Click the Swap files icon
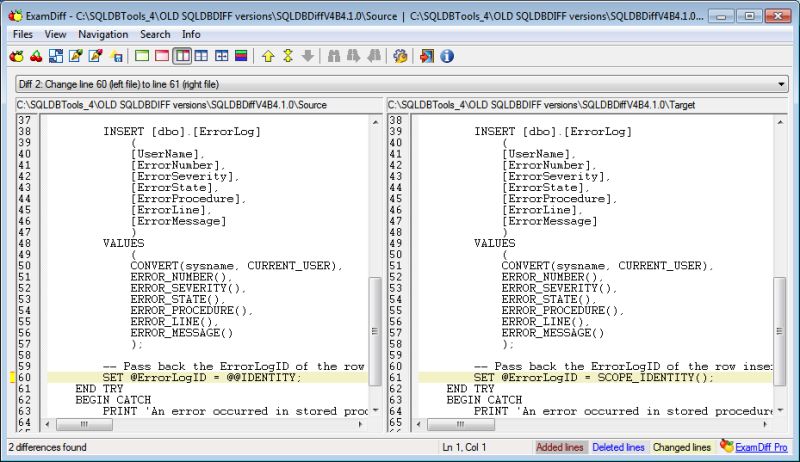 point(56,56)
